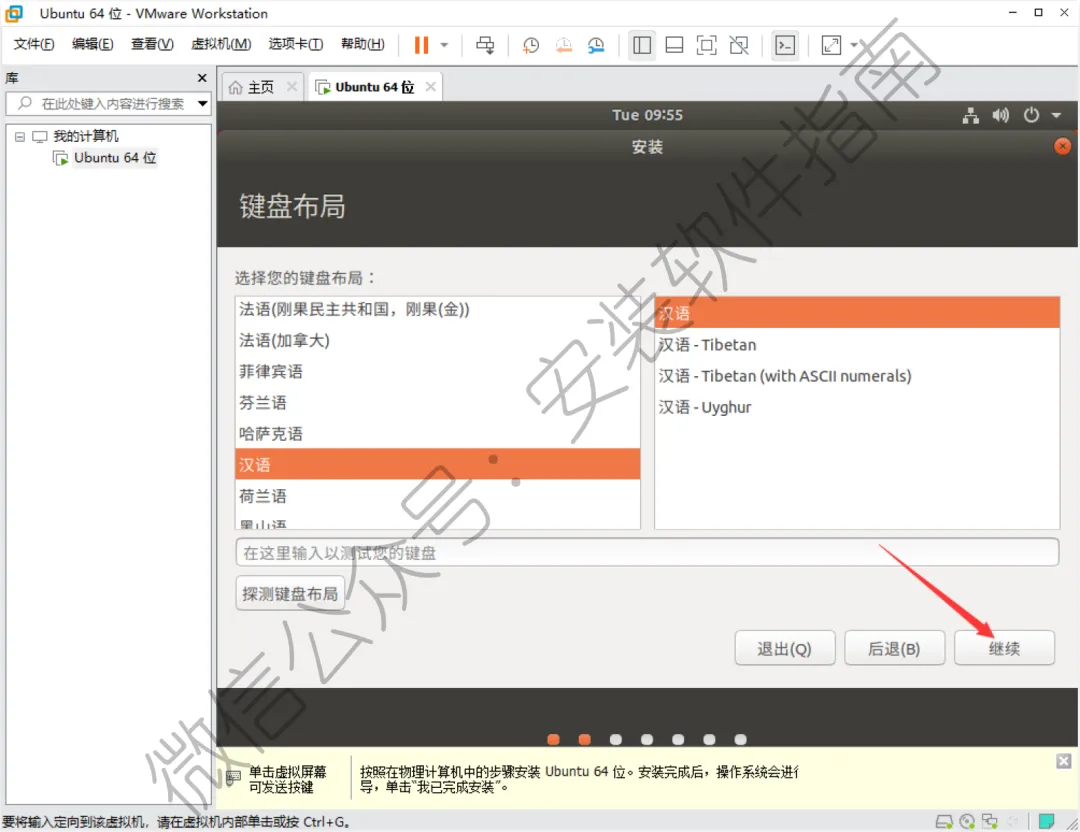Screen dimensions: 1080x832
Task: Select 汉语 - Tibetan variant
Action: click(x=857, y=344)
